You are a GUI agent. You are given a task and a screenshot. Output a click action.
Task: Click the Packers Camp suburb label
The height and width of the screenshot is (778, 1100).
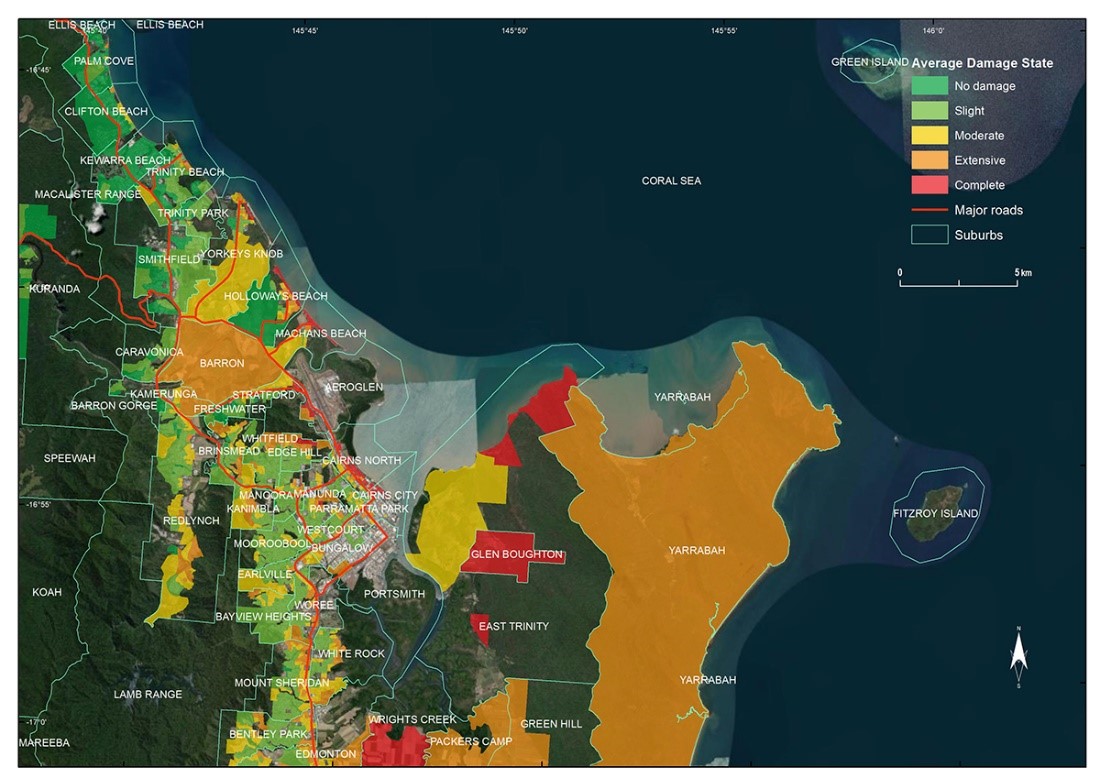[x=470, y=742]
